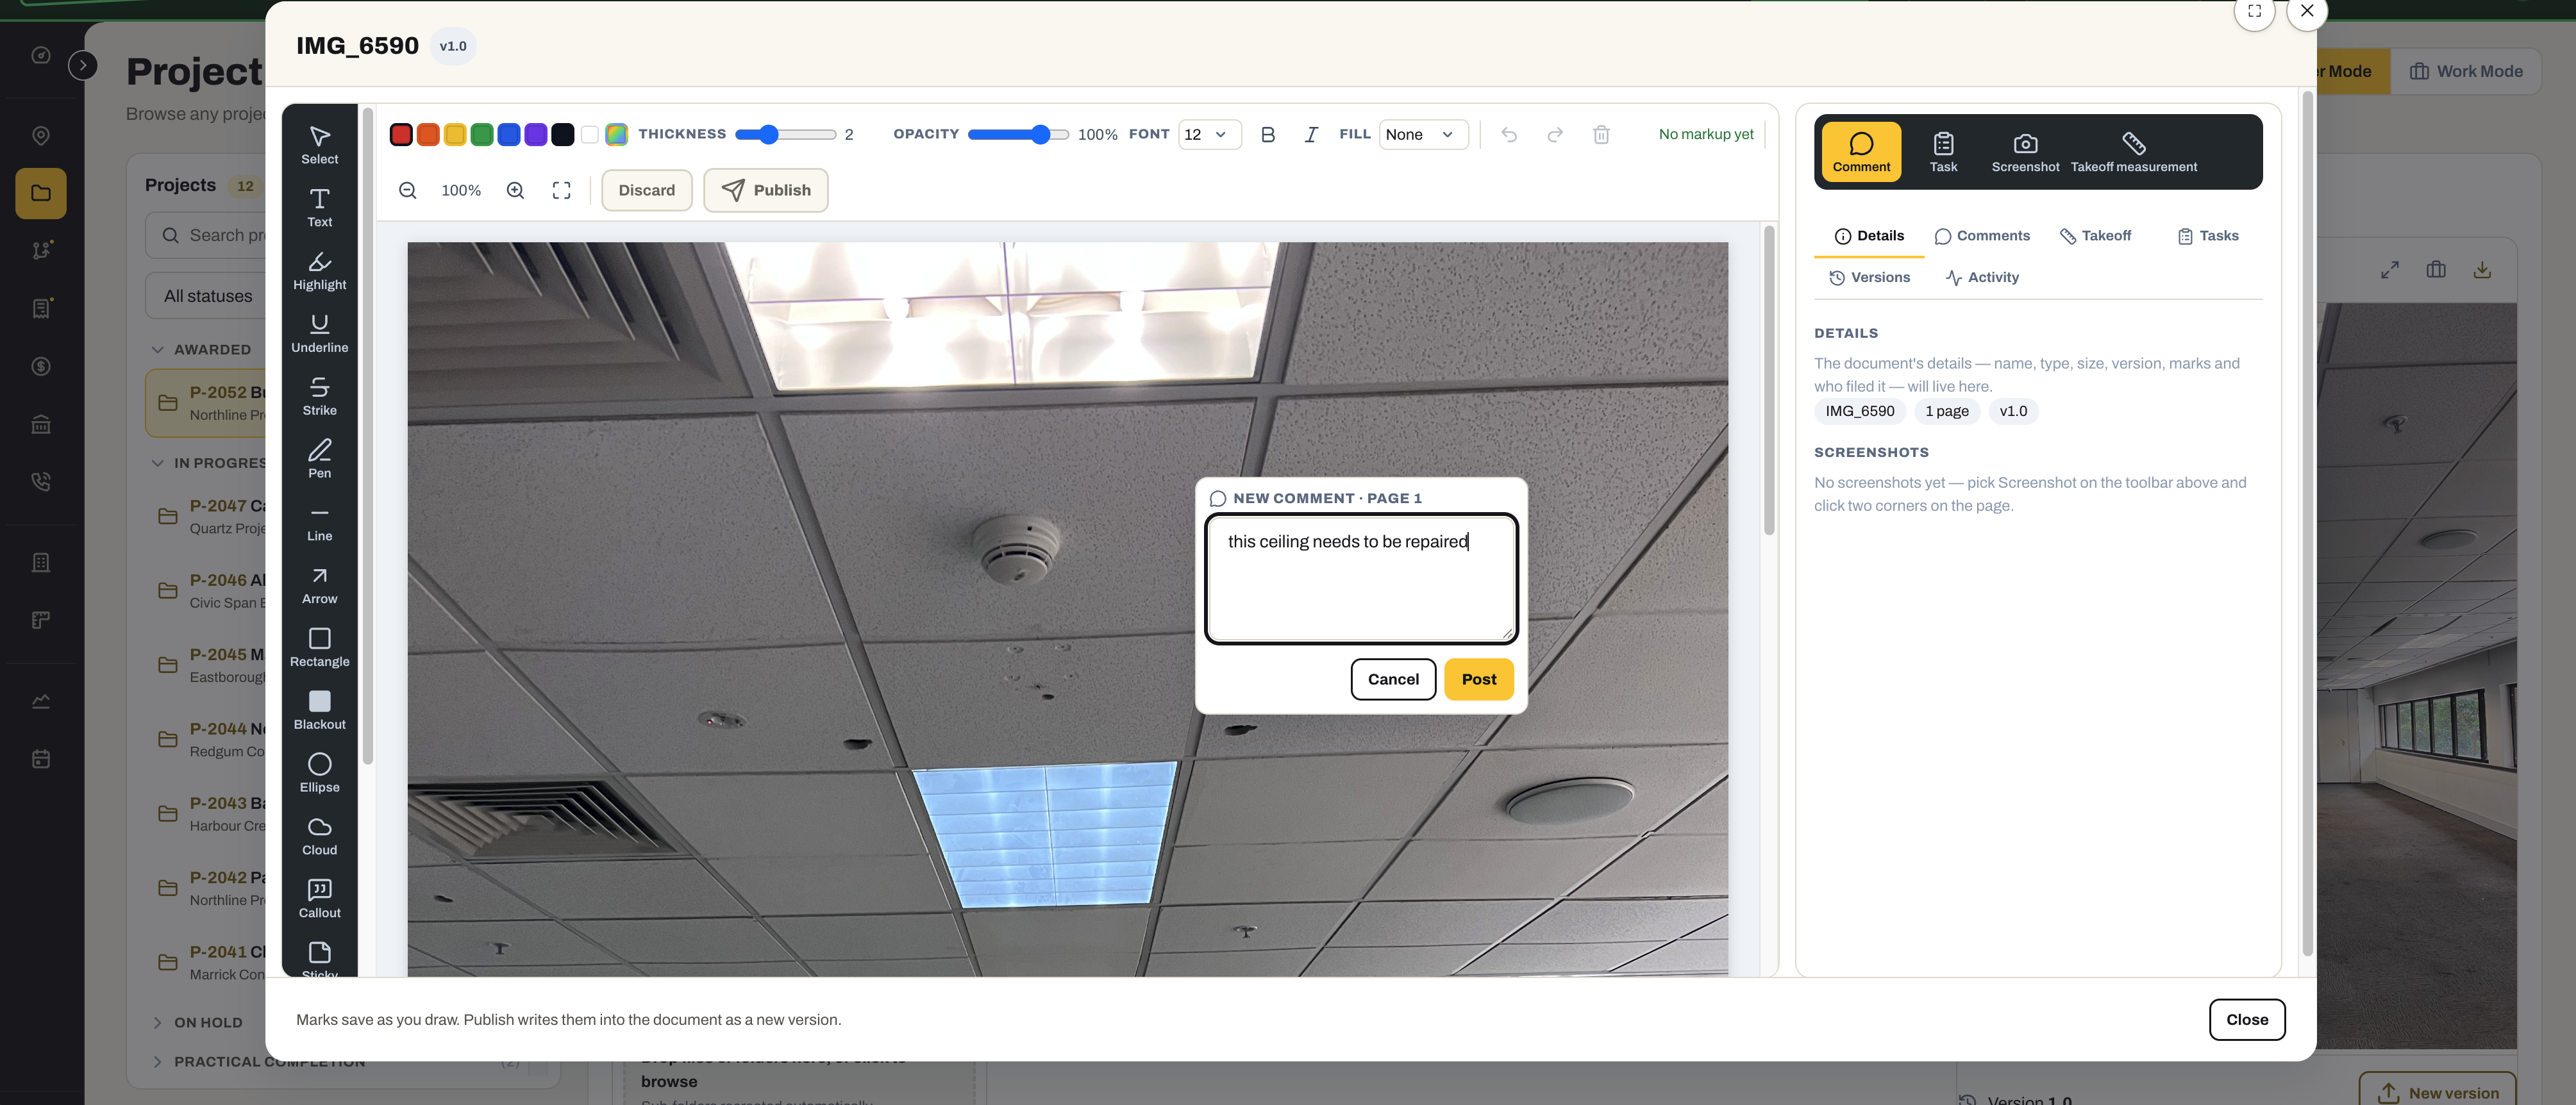Pick the green color swatch
The width and height of the screenshot is (2576, 1105).
482,134
